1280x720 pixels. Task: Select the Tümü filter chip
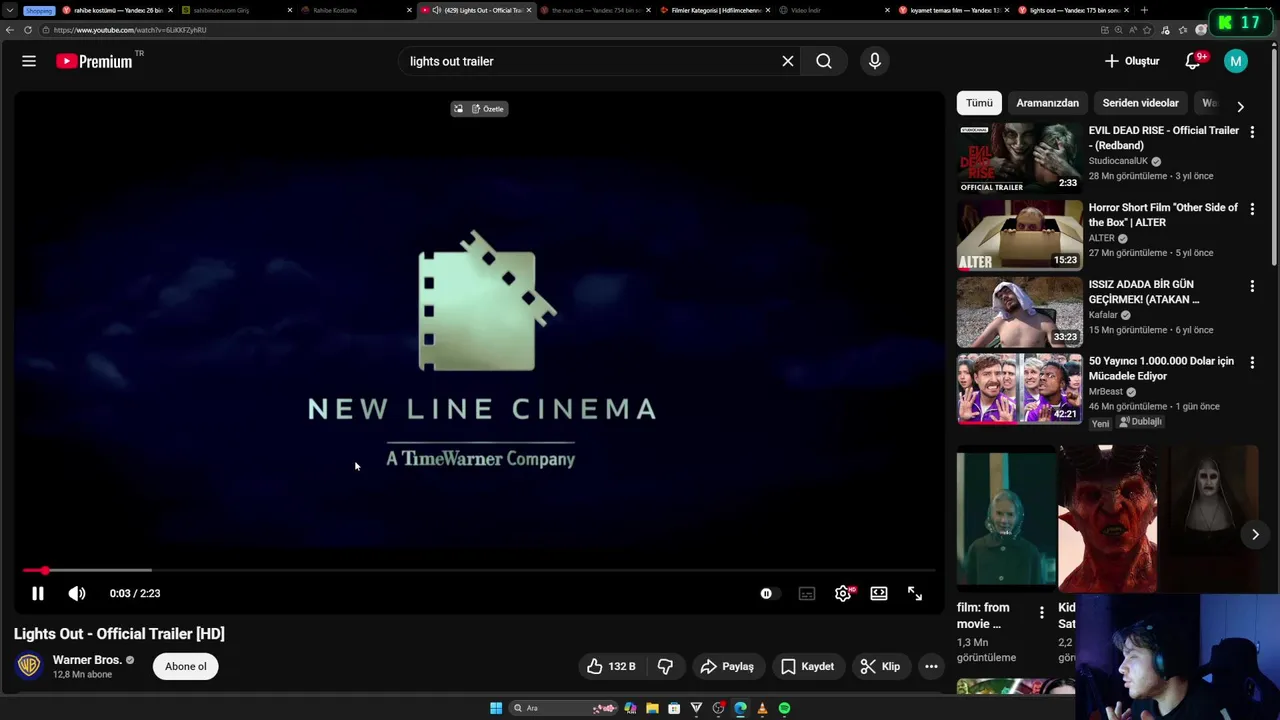(979, 103)
